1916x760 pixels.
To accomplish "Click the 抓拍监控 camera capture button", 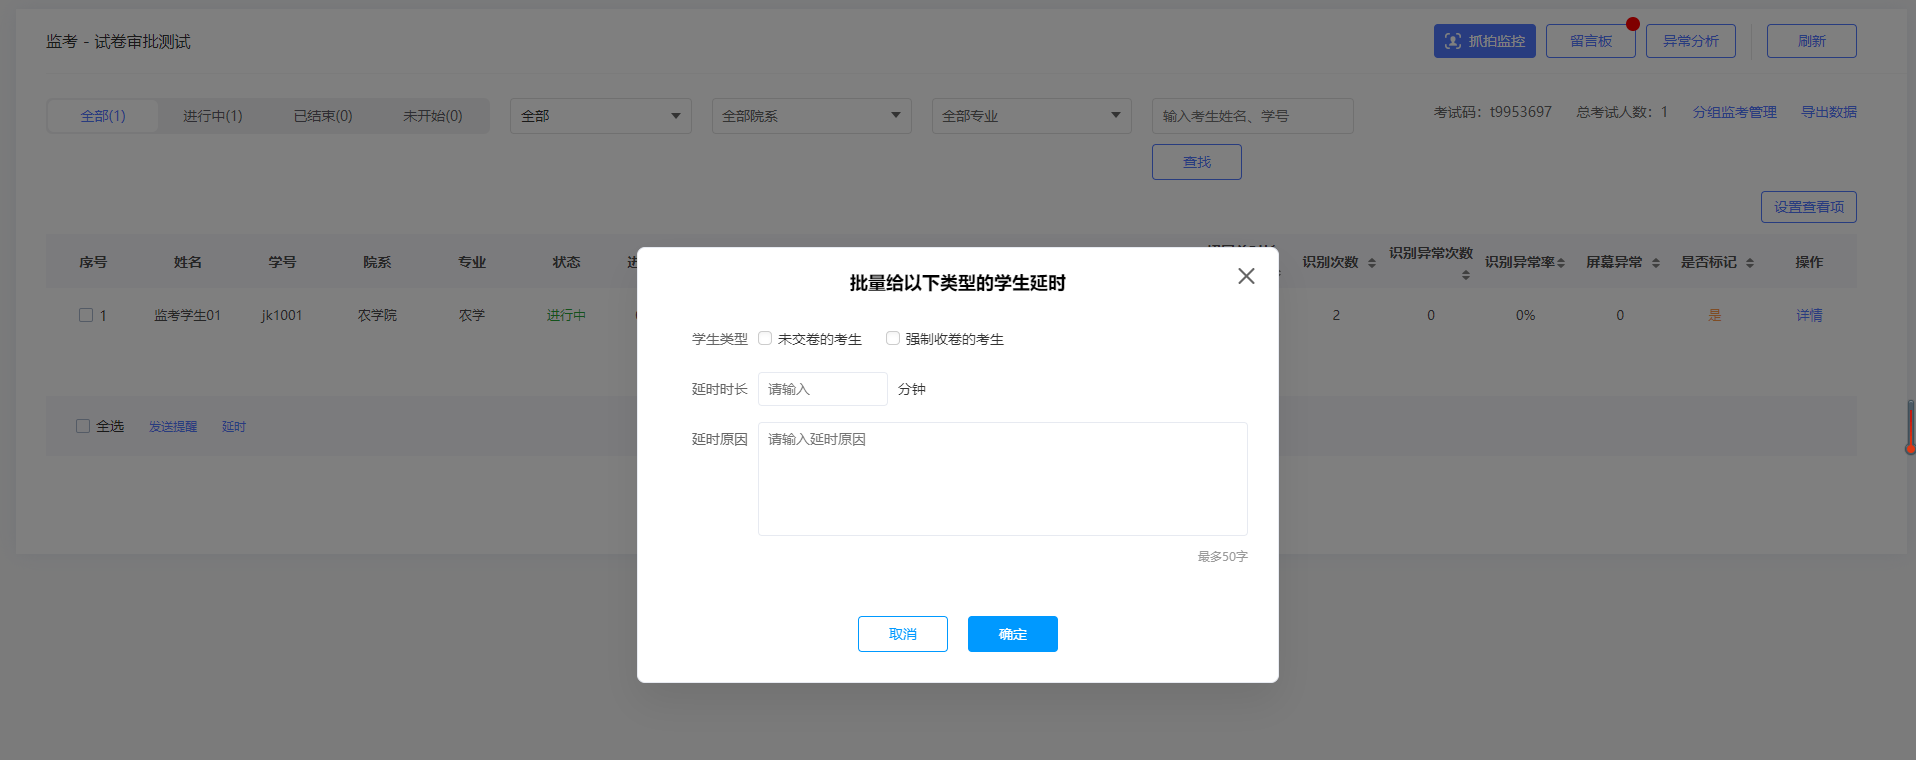I will tap(1485, 41).
